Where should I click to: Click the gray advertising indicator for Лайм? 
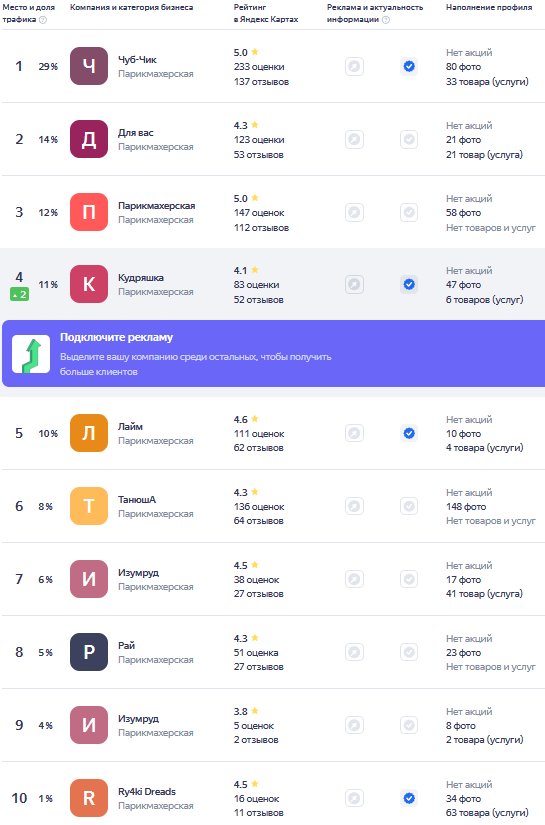tap(355, 433)
